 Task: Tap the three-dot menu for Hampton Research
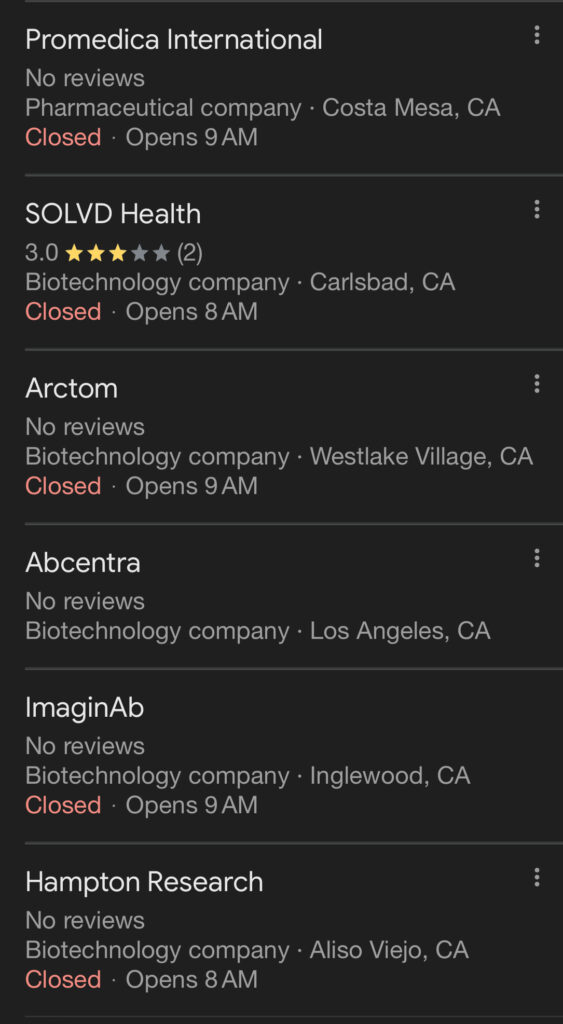(x=536, y=878)
